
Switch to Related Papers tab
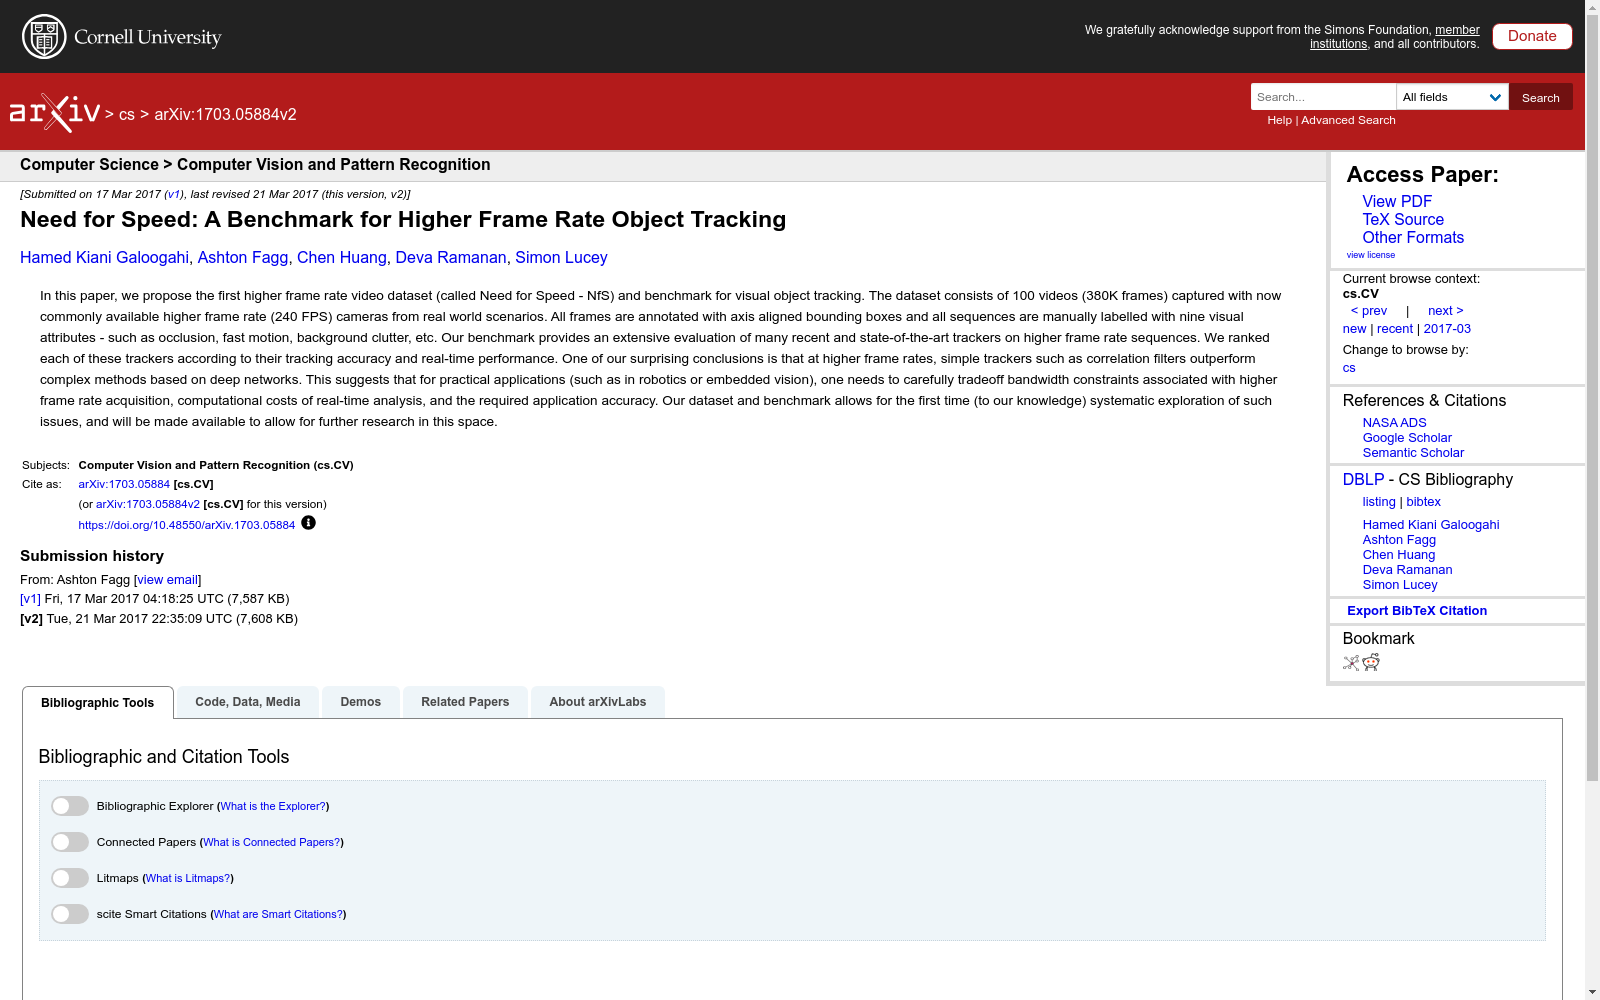coord(465,702)
